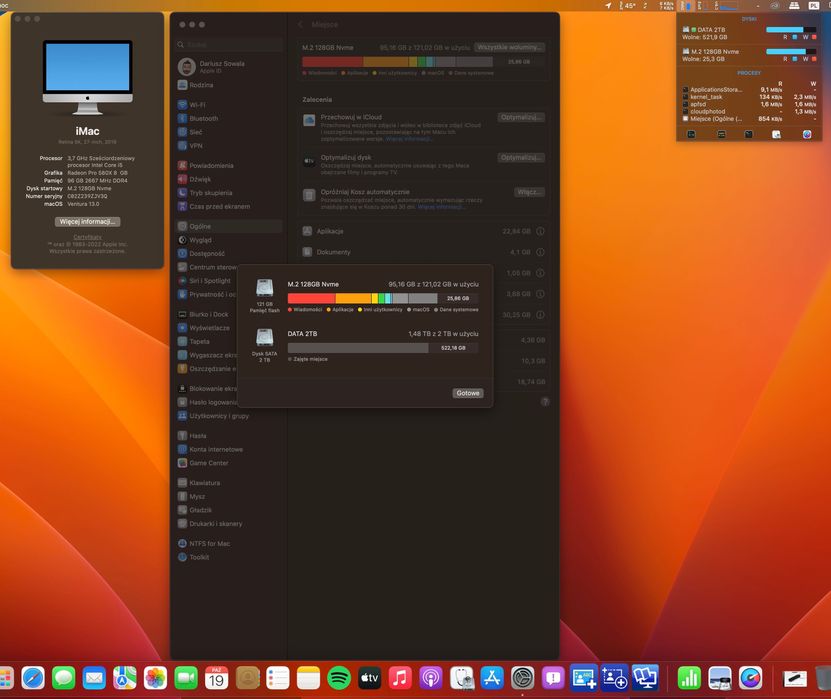
Task: Click Optymalizuj for Optymalizuj dysk
Action: 521,157
